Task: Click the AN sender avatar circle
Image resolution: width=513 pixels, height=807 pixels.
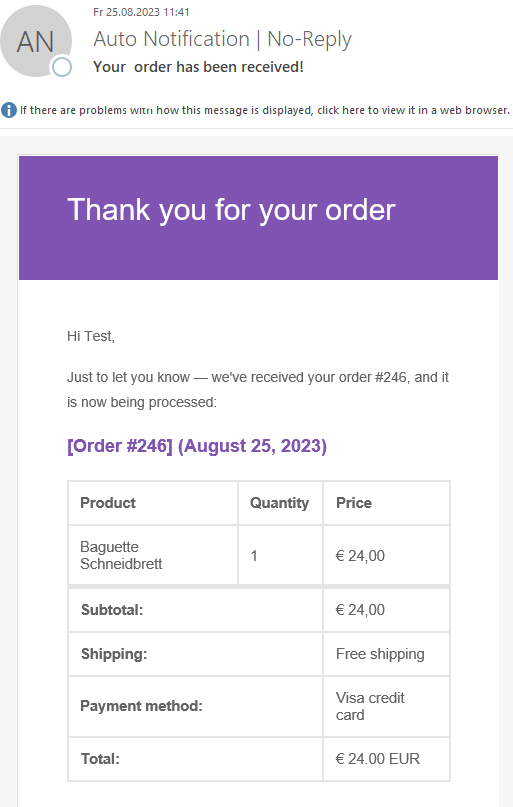Action: click(x=36, y=41)
